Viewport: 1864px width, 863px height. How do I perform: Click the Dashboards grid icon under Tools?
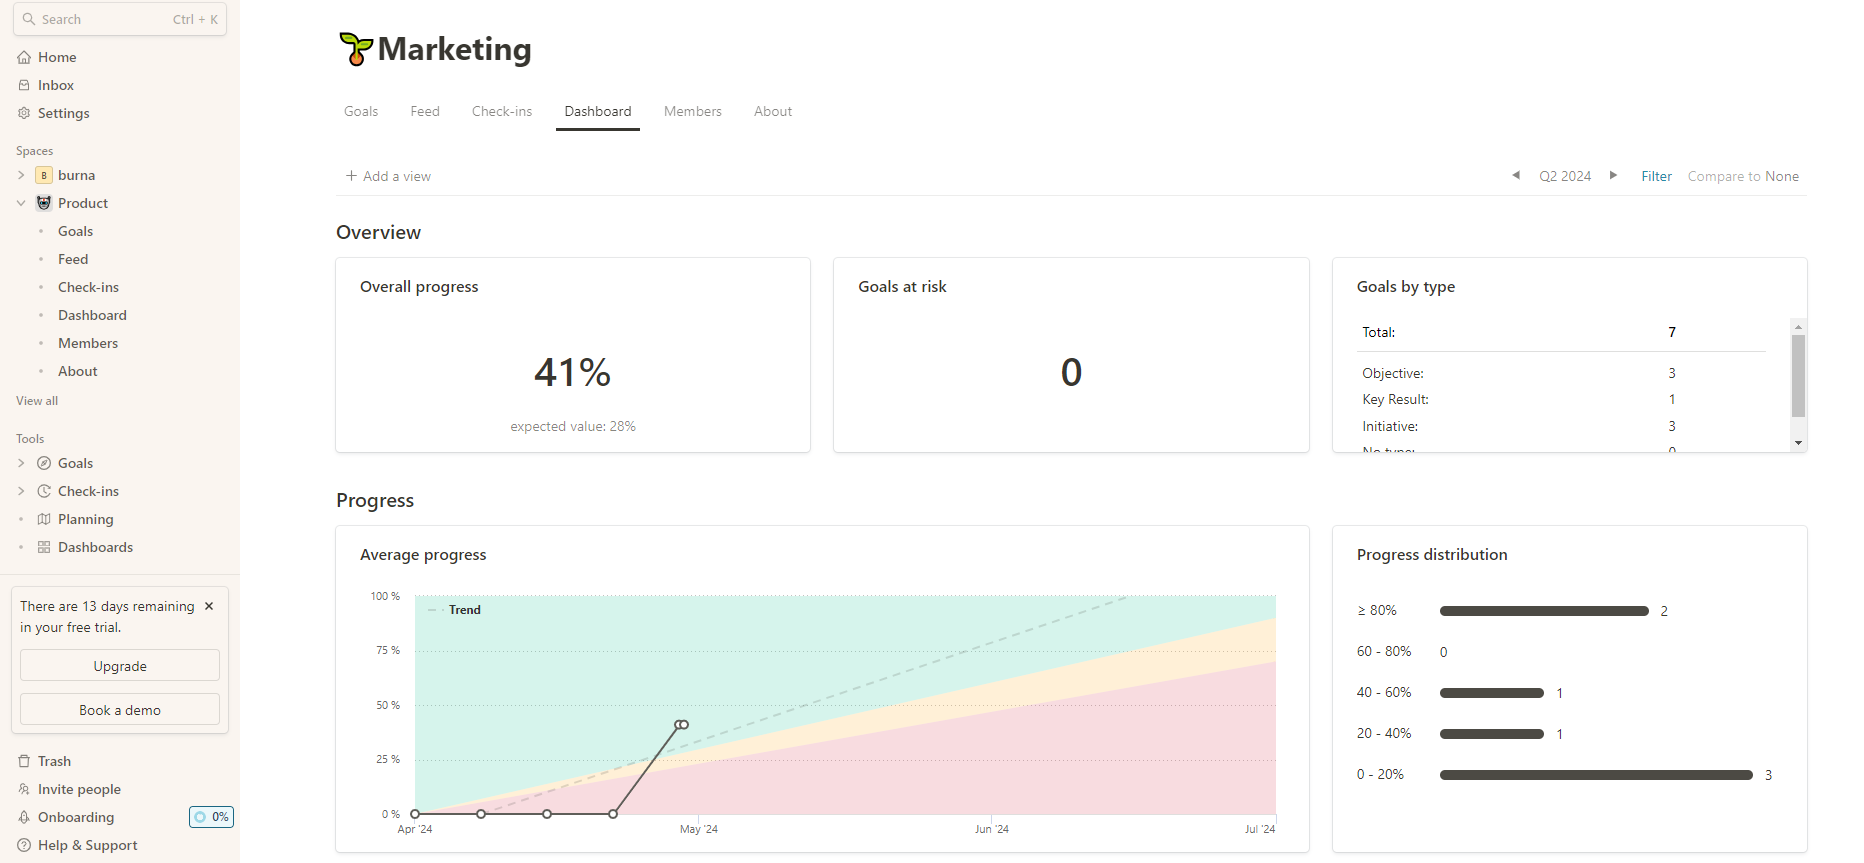pyautogui.click(x=44, y=548)
